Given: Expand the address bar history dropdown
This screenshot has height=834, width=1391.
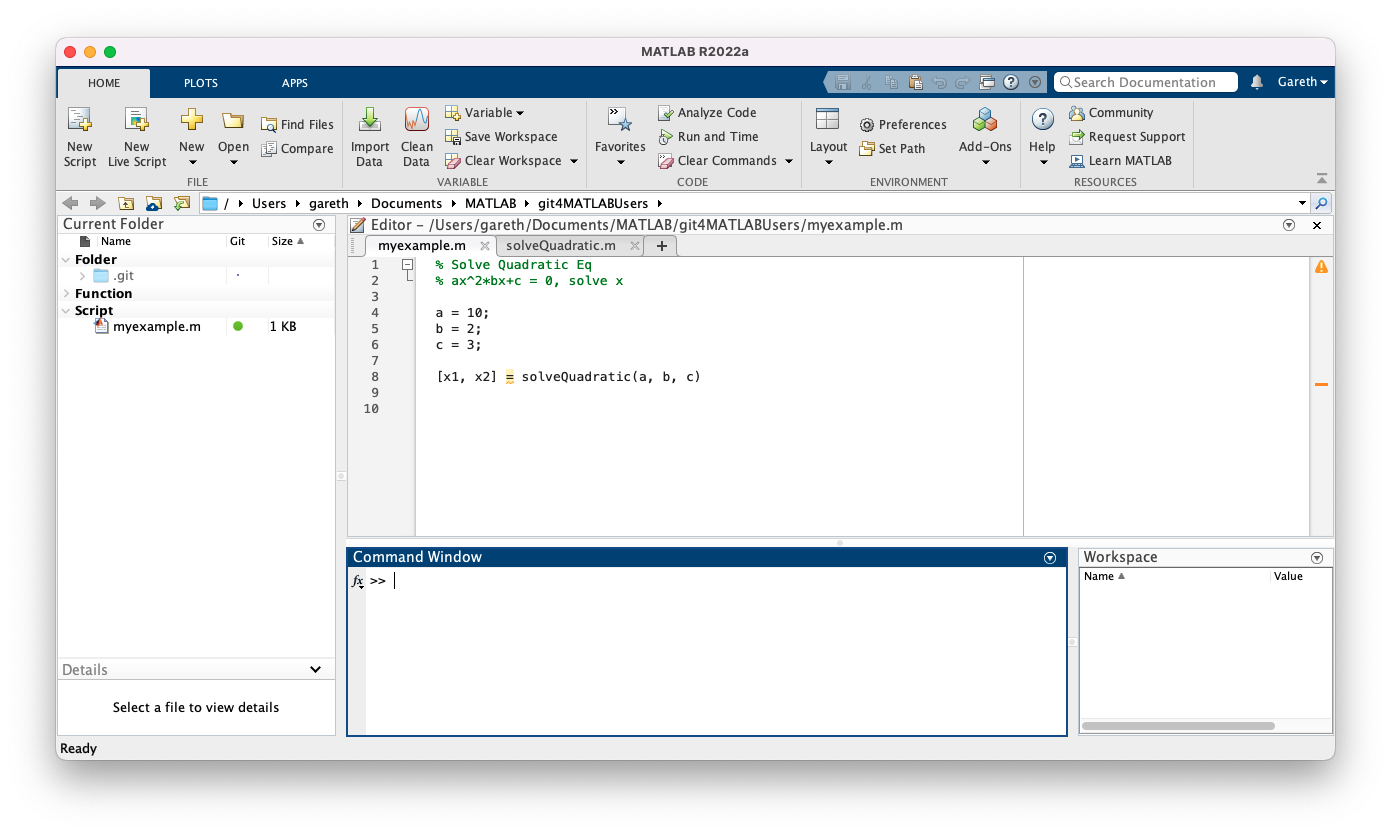Looking at the screenshot, I should coord(1302,203).
